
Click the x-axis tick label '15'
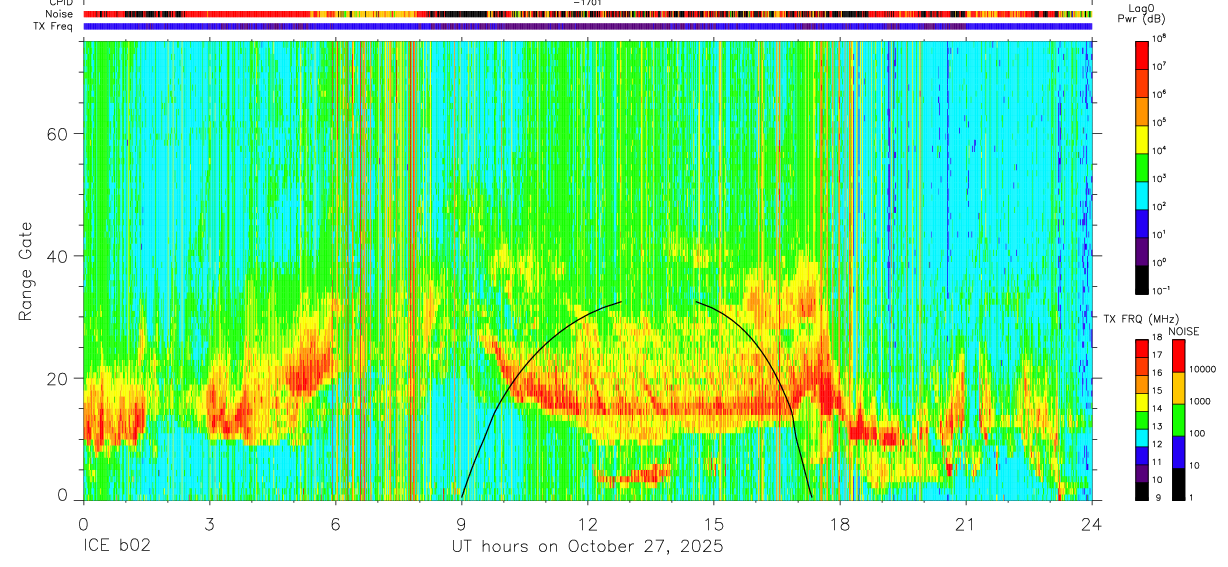click(714, 524)
